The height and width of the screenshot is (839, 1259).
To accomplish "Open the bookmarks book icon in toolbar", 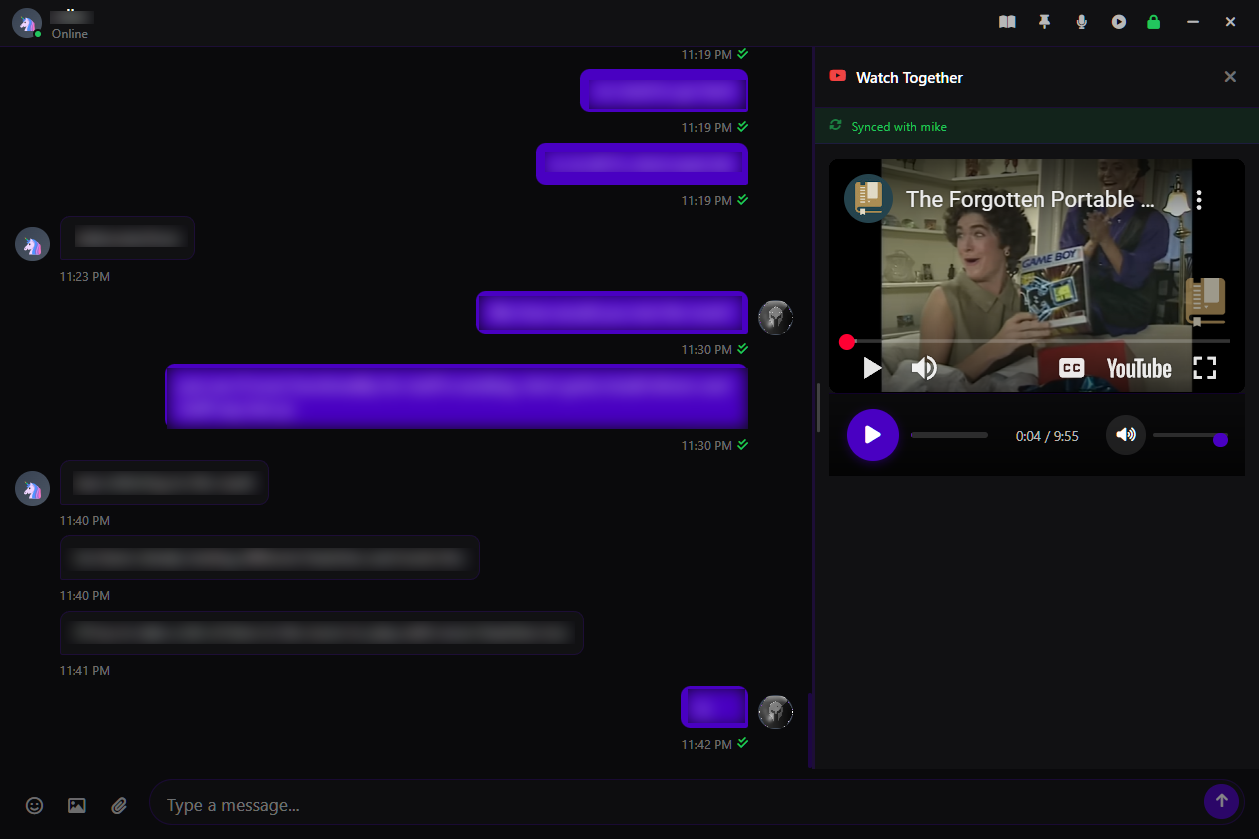I will (x=1006, y=21).
